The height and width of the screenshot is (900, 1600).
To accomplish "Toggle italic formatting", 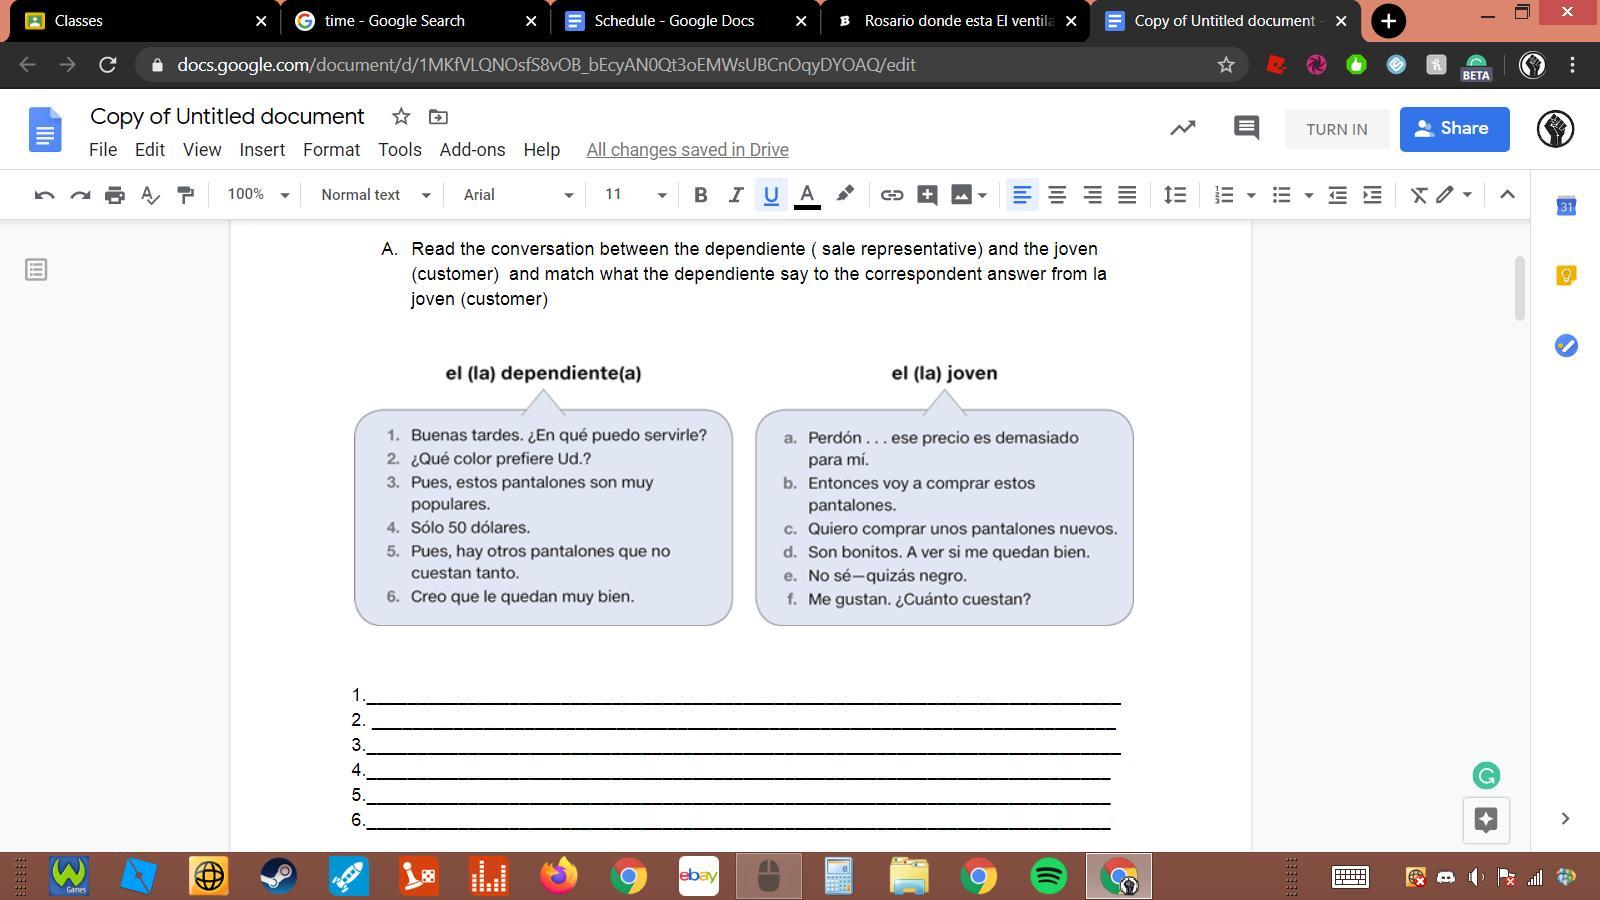I will point(736,195).
